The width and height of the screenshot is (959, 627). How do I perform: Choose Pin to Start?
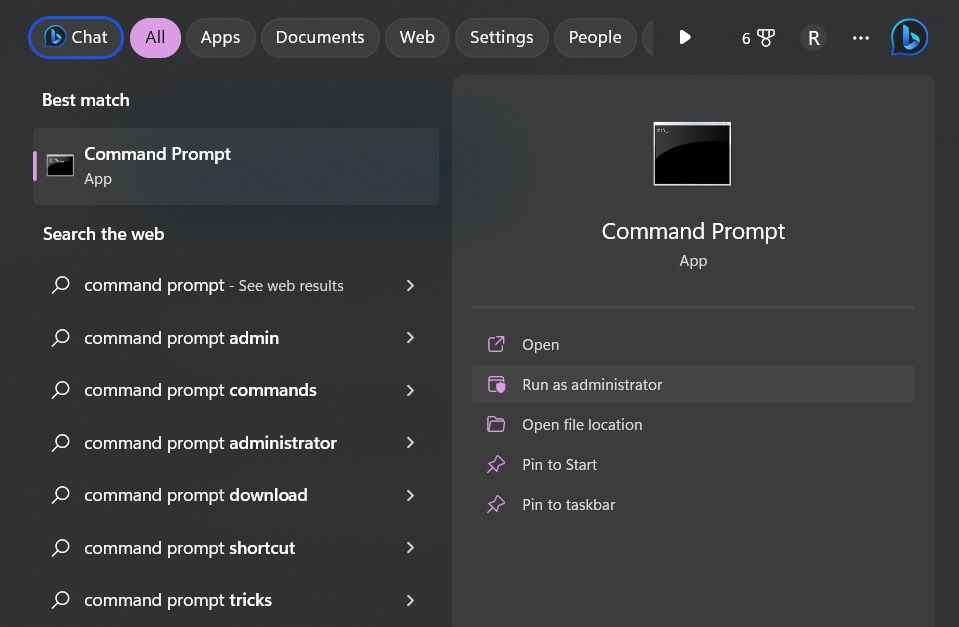pyautogui.click(x=693, y=464)
